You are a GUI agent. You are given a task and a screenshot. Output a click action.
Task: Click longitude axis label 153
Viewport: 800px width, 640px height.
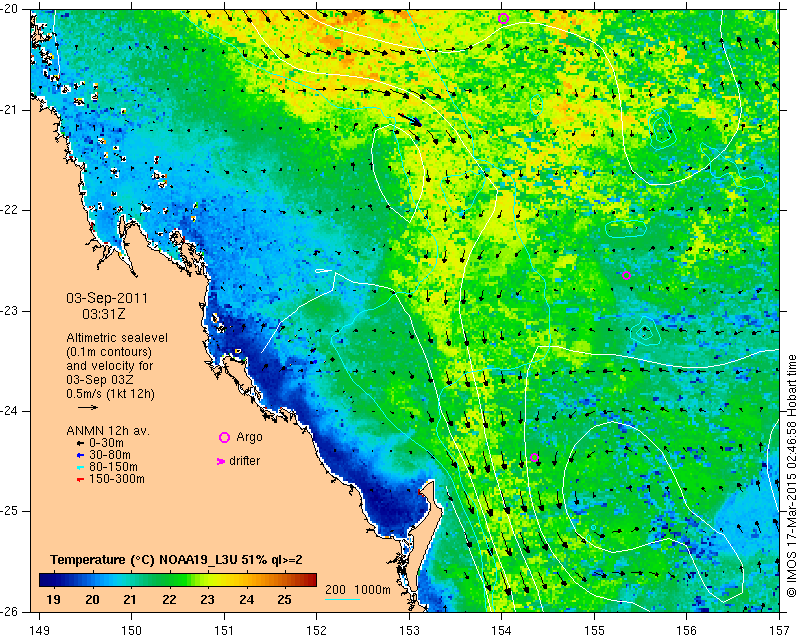(409, 631)
